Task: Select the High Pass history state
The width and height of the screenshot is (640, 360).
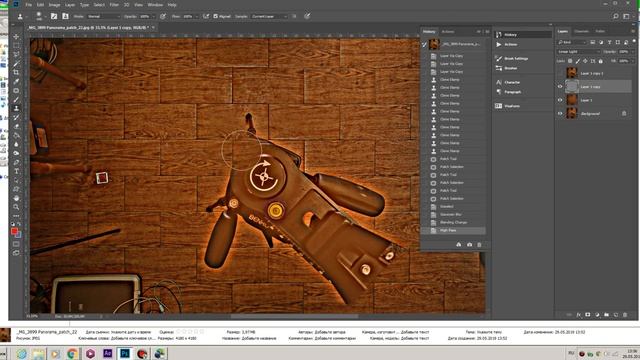Action: click(453, 231)
